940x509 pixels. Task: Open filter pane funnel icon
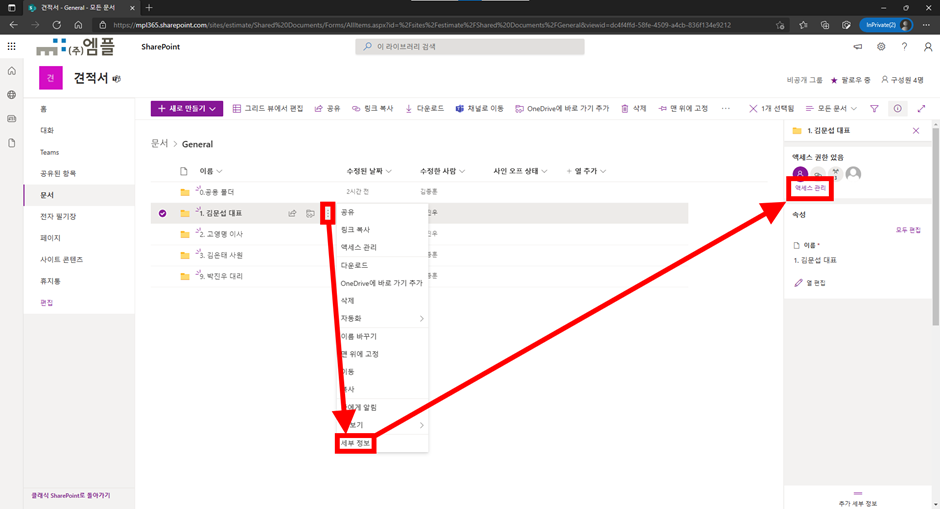[874, 109]
